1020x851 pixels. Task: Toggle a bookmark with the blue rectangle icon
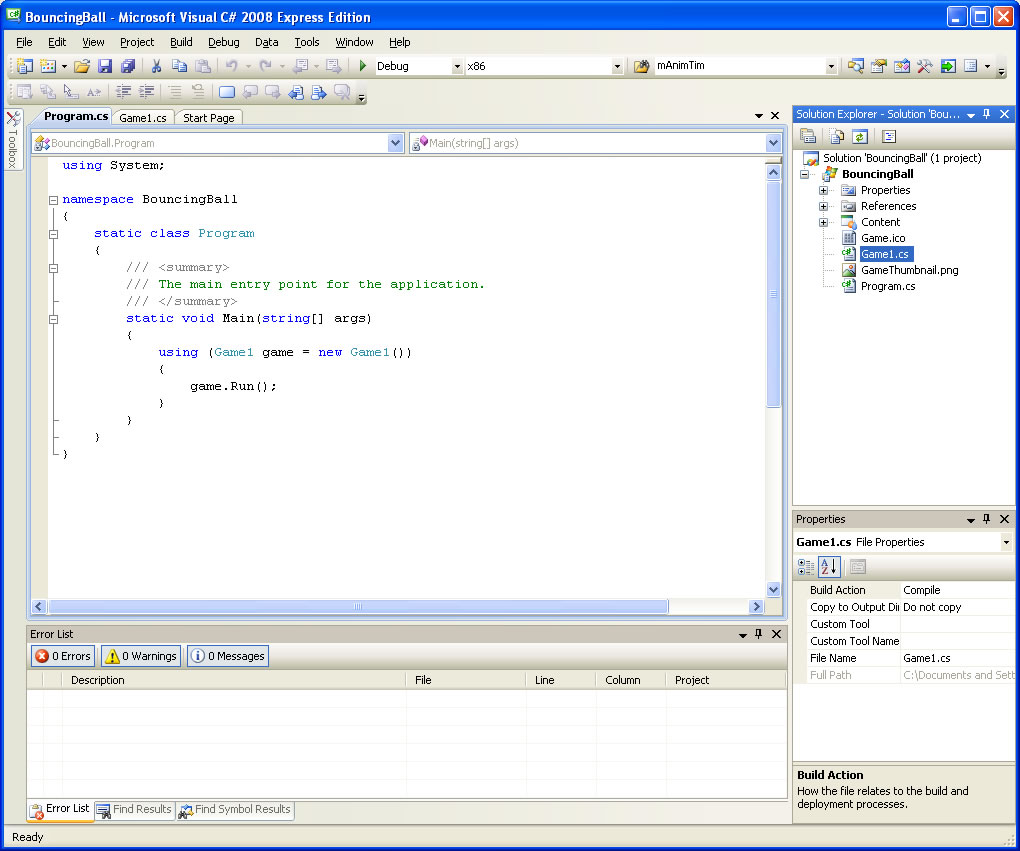coord(226,92)
